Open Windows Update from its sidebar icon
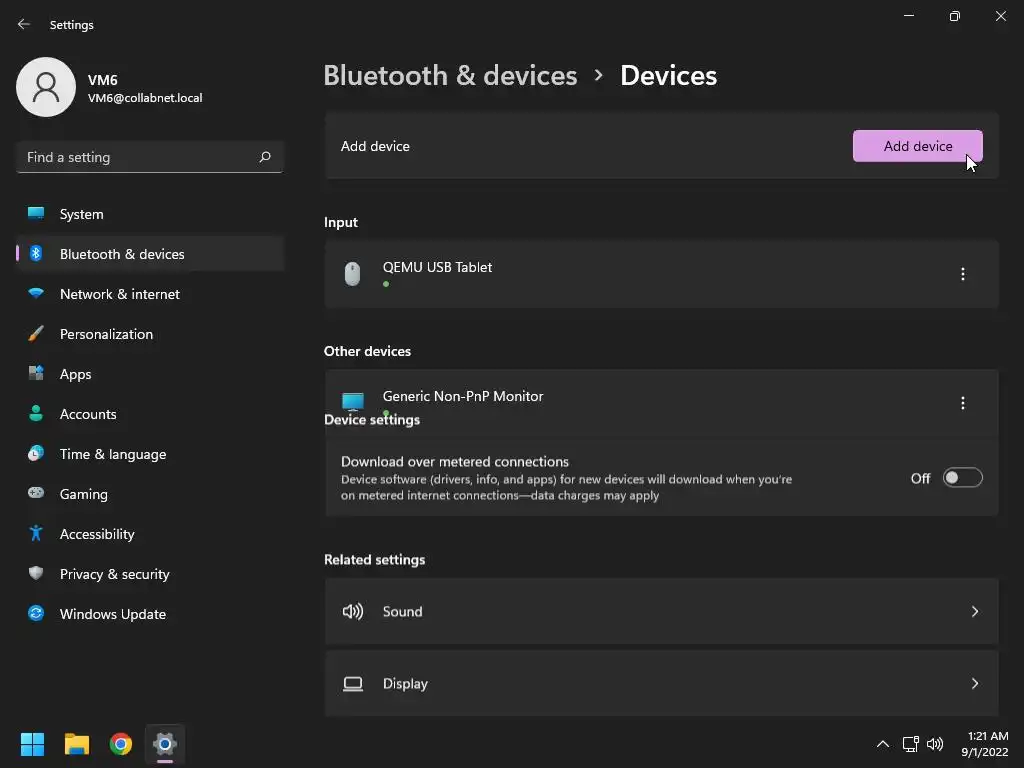Screen dimensions: 1024x768 tap(36, 614)
